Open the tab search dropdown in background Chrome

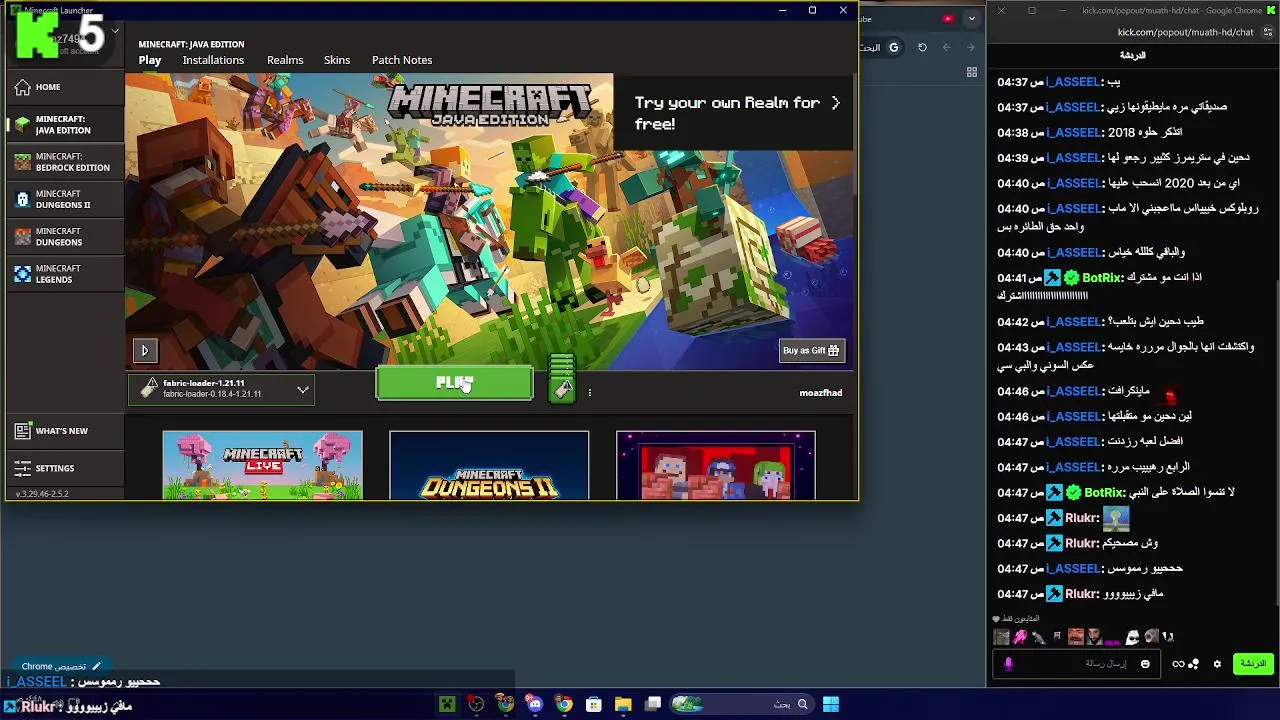[971, 18]
